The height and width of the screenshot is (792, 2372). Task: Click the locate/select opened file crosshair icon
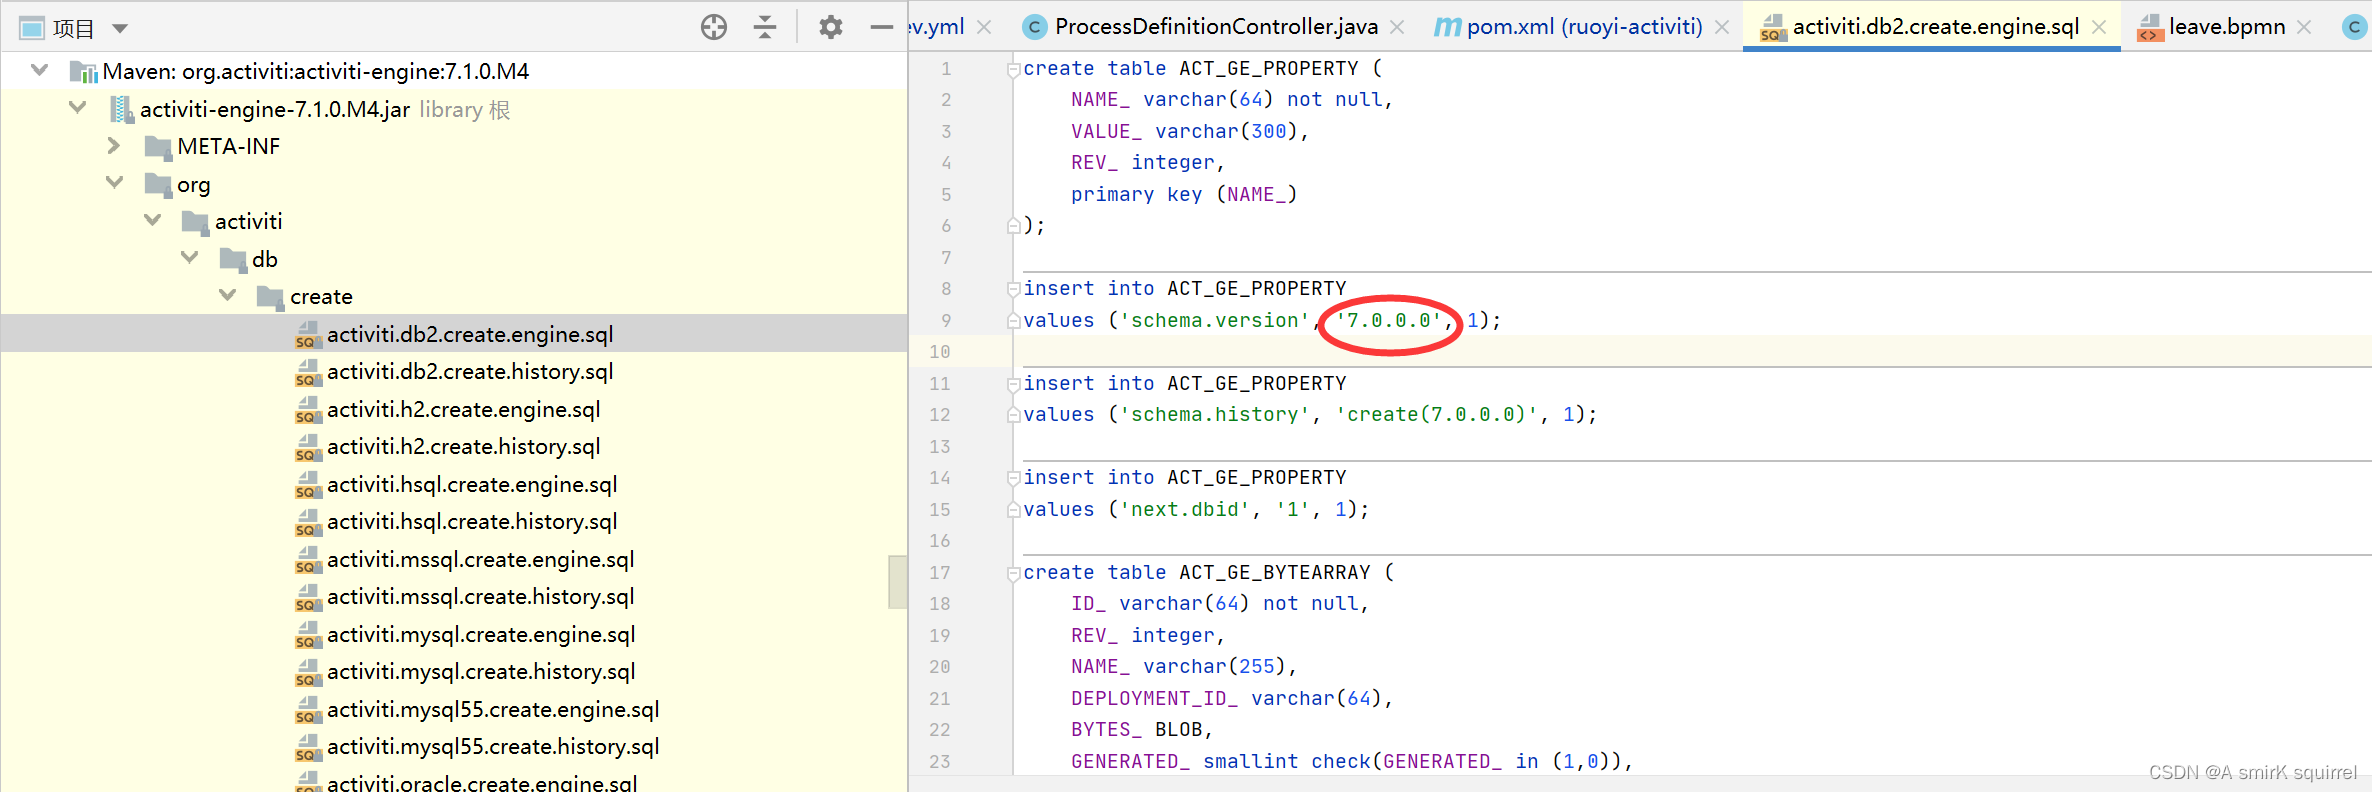click(x=714, y=27)
